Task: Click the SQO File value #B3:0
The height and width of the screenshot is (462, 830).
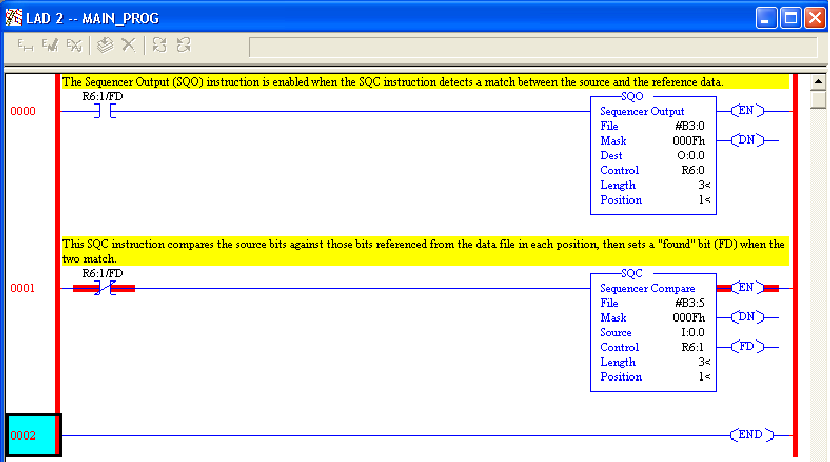Action: [690, 126]
